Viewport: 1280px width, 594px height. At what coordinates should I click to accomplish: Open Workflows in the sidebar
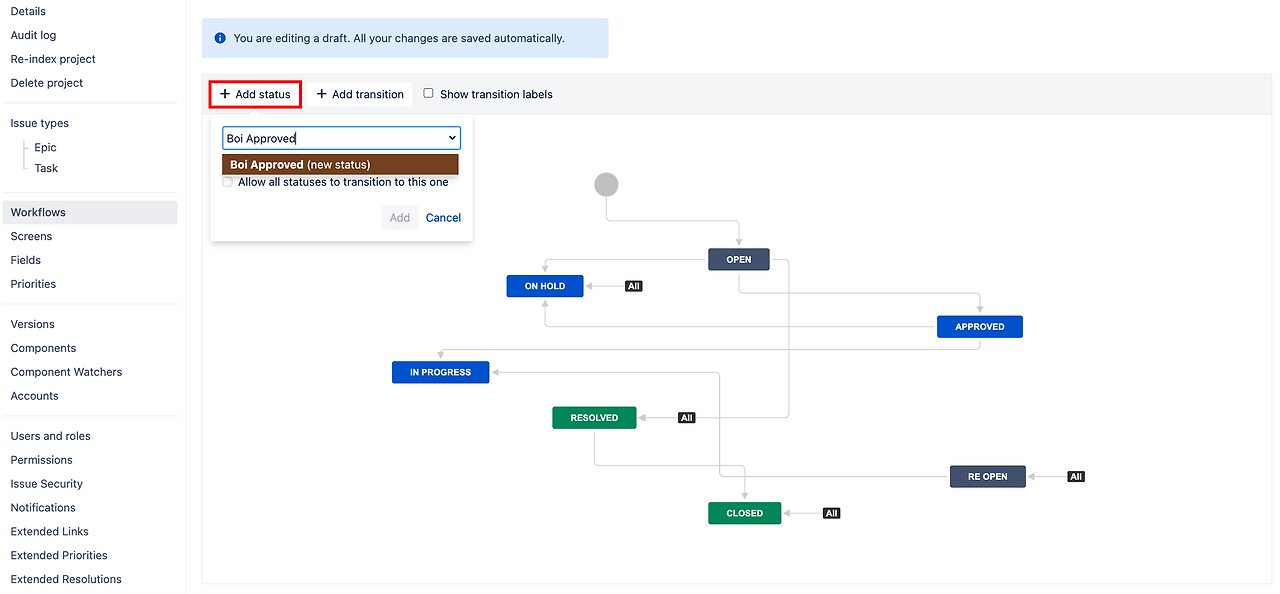38,212
